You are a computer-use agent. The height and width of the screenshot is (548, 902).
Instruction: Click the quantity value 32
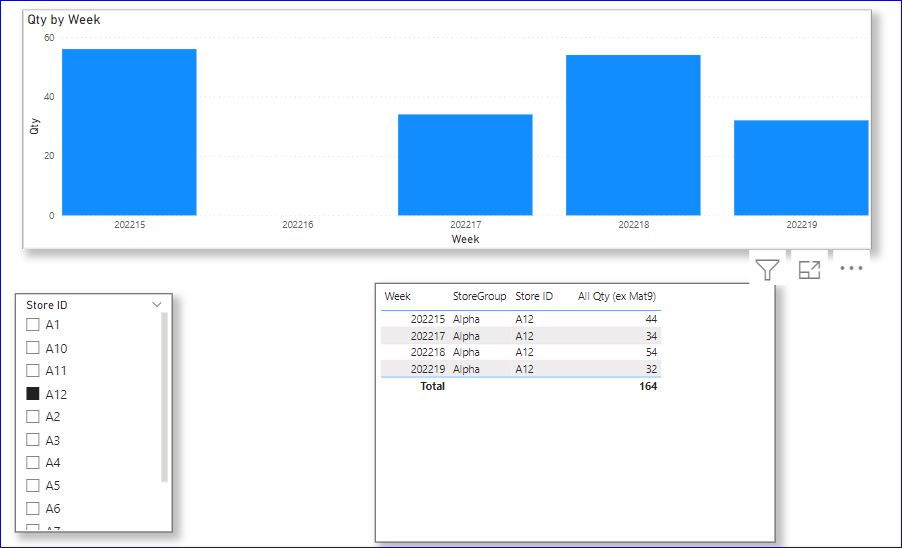click(x=651, y=369)
